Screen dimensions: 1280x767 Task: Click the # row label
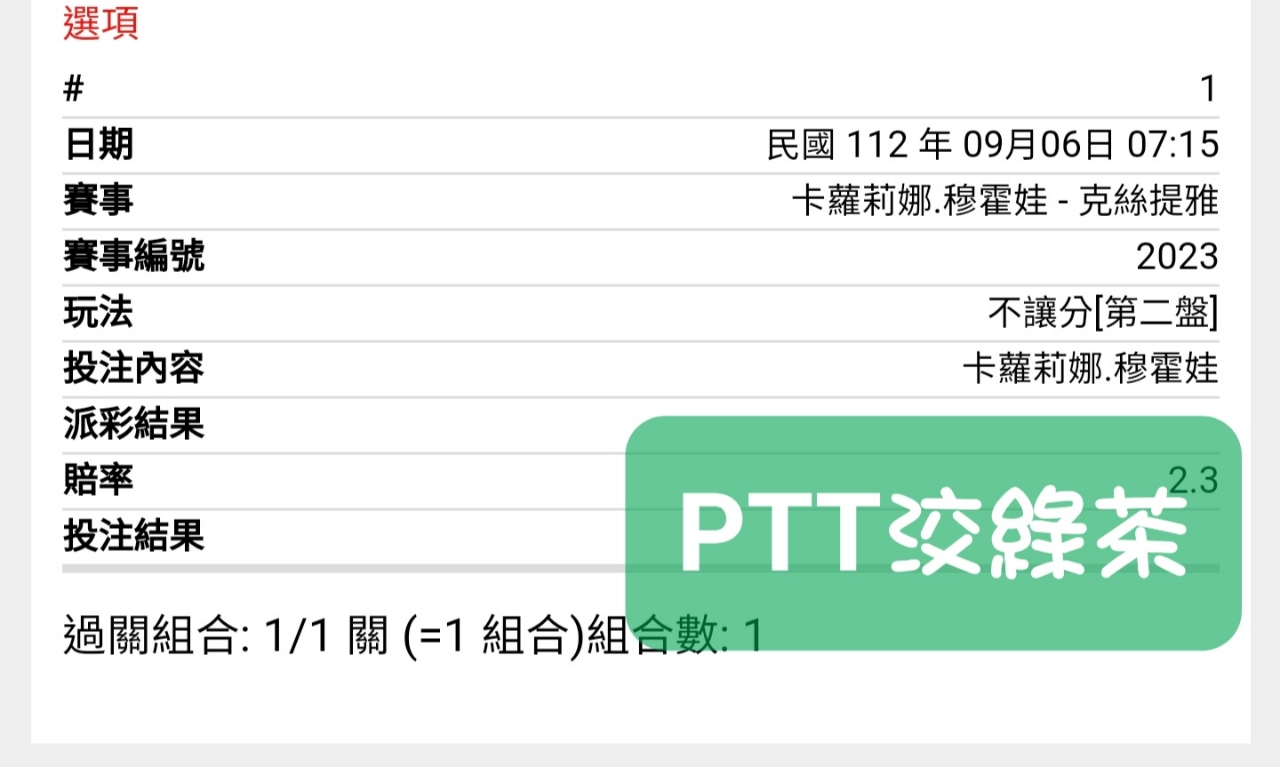[x=73, y=89]
